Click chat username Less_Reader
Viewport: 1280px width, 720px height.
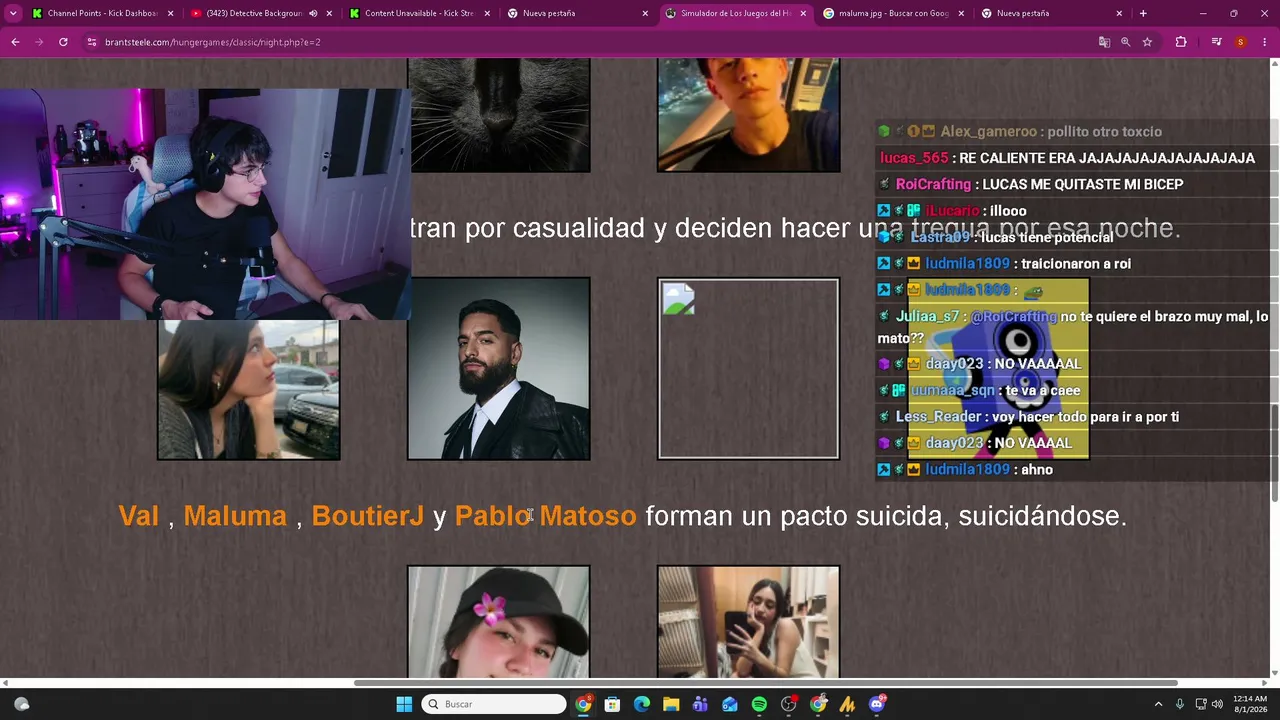tap(940, 416)
